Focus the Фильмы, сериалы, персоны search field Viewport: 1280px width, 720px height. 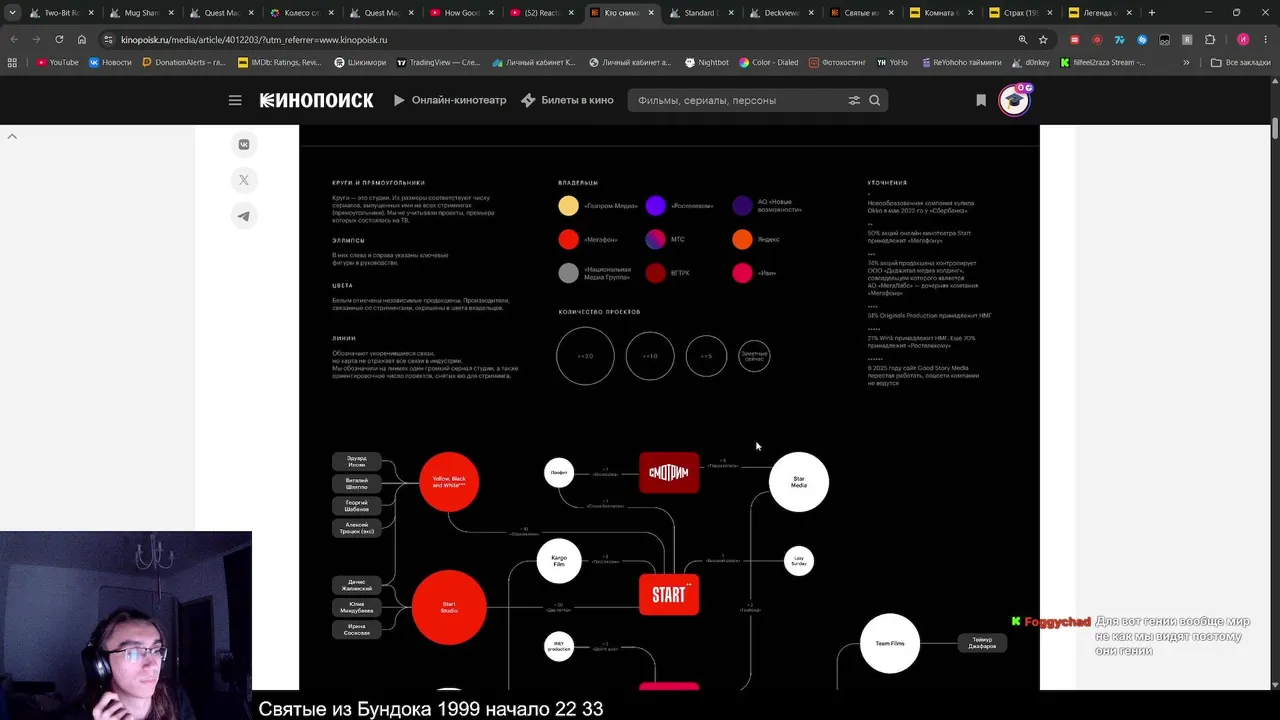[739, 100]
